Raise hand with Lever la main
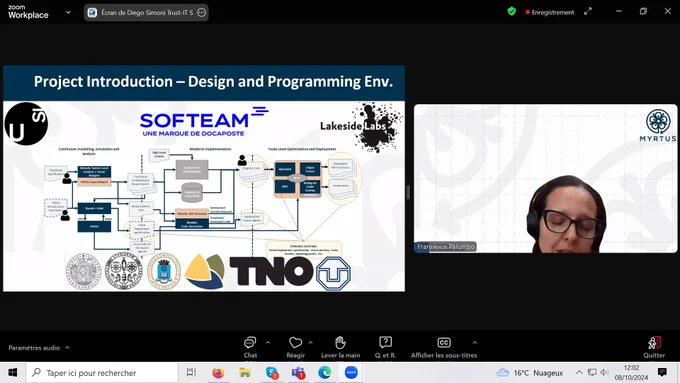The width and height of the screenshot is (680, 383). [340, 347]
